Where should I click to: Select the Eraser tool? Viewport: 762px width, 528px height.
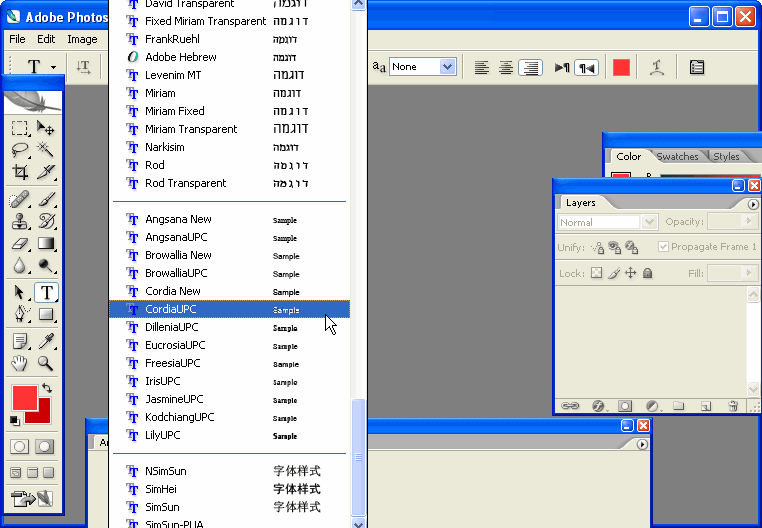[19, 243]
